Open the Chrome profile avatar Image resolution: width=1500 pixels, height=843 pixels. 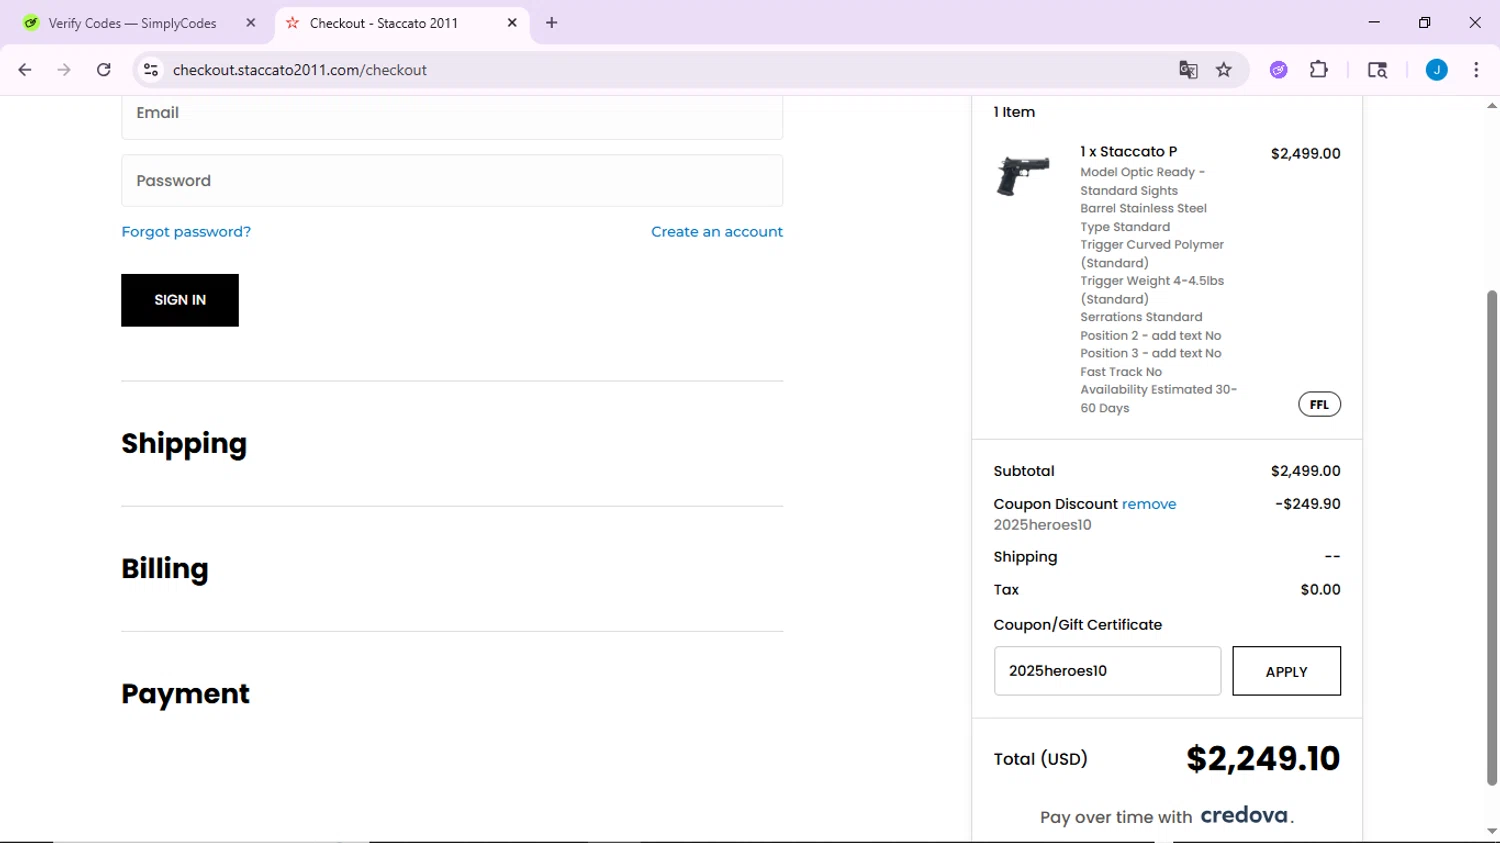click(x=1437, y=70)
